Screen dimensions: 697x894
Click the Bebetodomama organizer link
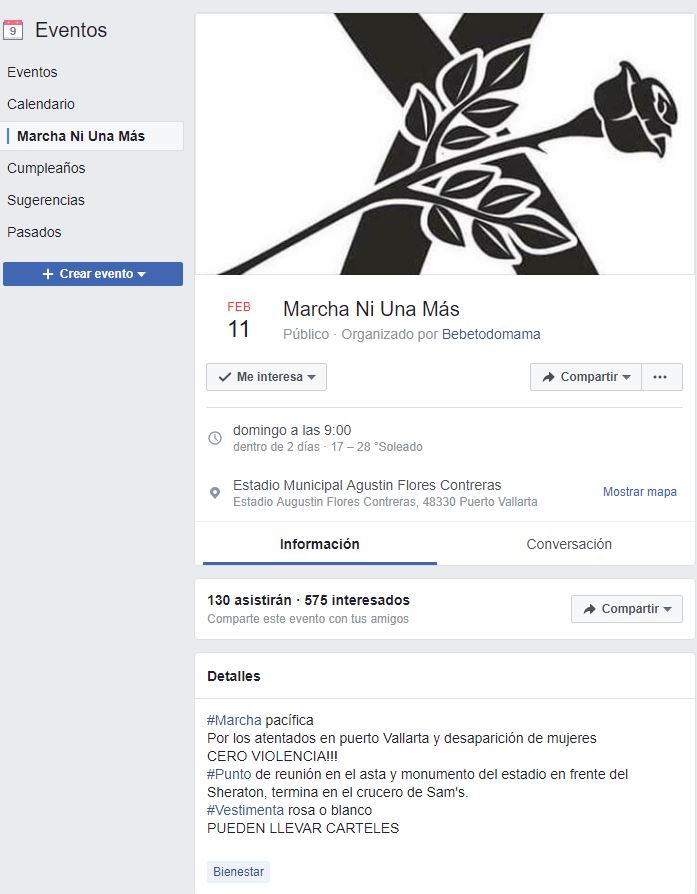click(491, 334)
